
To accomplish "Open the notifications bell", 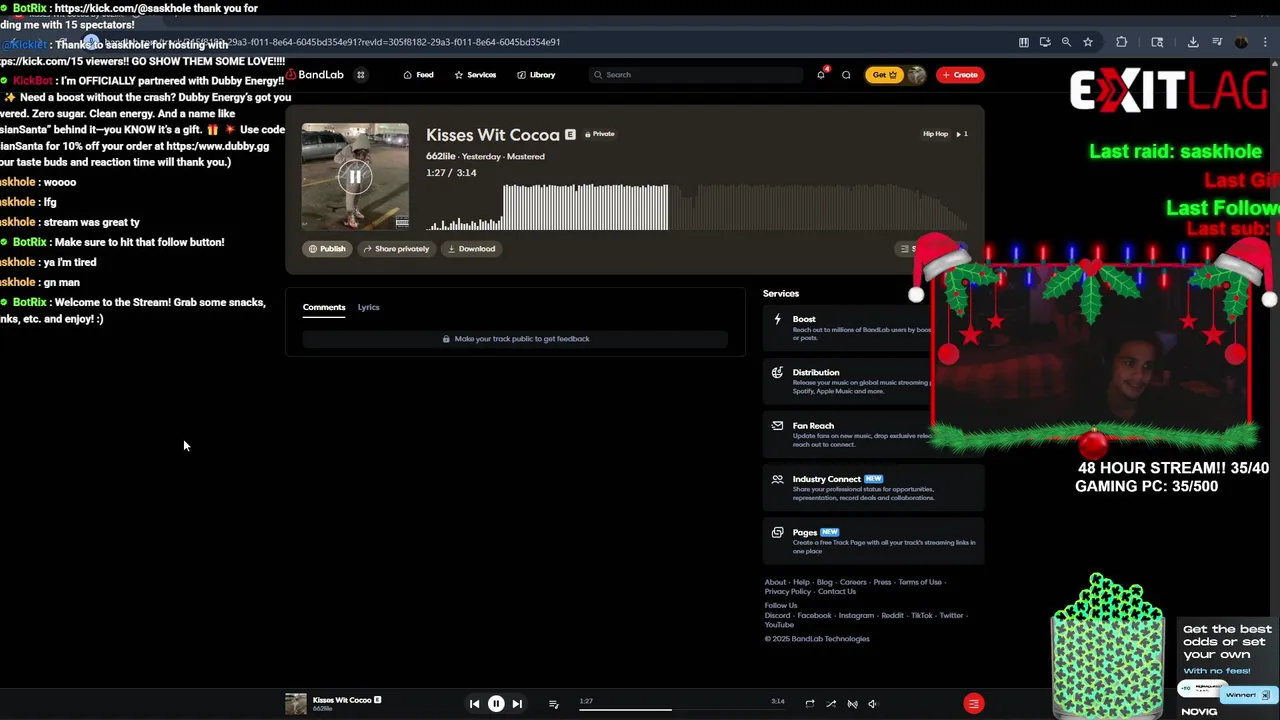I will 821,75.
